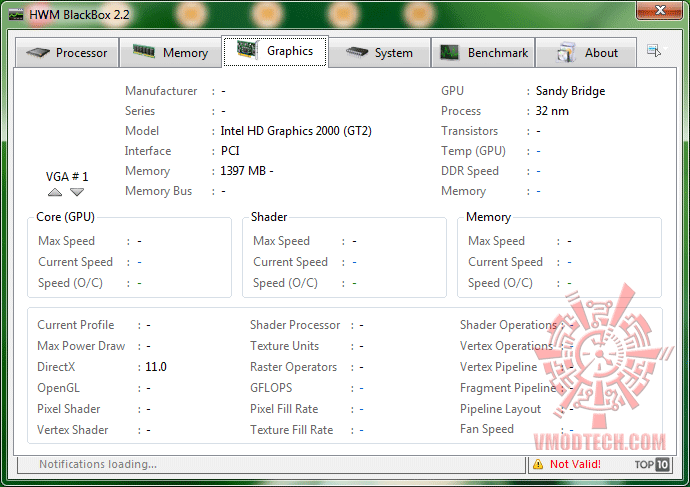Click the Intel HD Graphics 2000 (GT2) model value

(296, 131)
